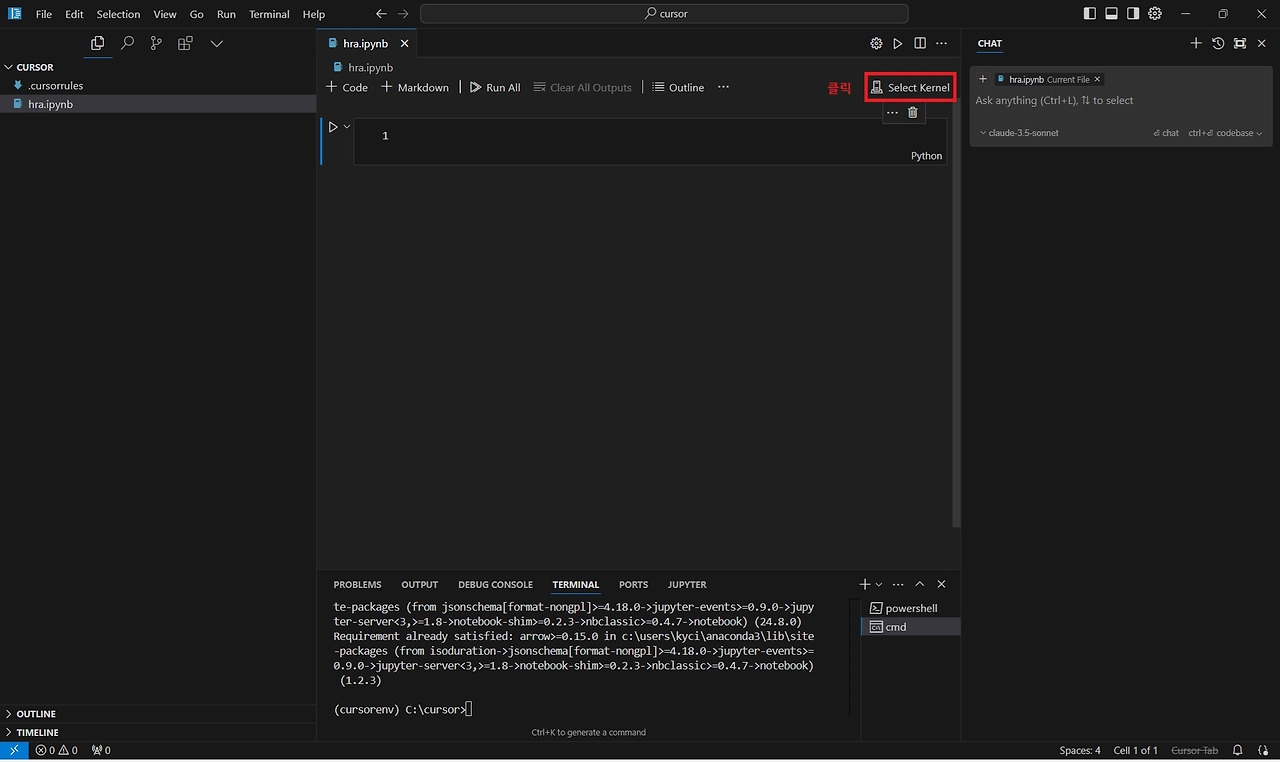The width and height of the screenshot is (1280, 762).
Task: Add a new Markdown cell
Action: pyautogui.click(x=415, y=87)
